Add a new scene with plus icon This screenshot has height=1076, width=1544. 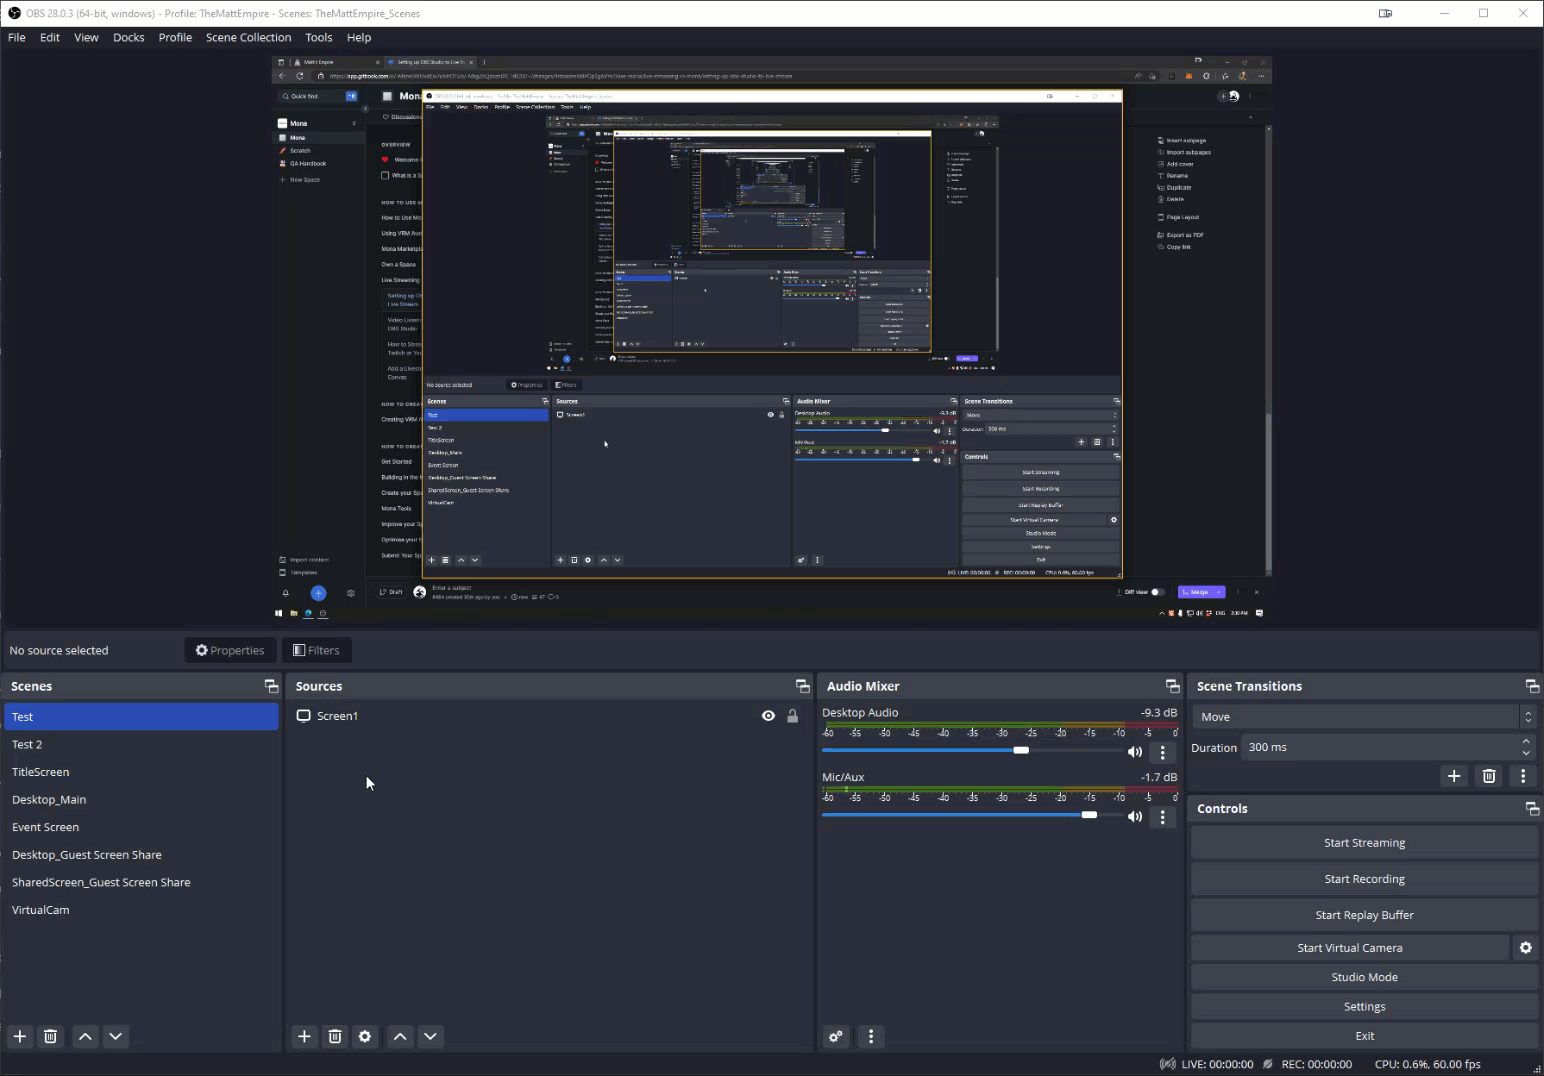[x=20, y=1036]
